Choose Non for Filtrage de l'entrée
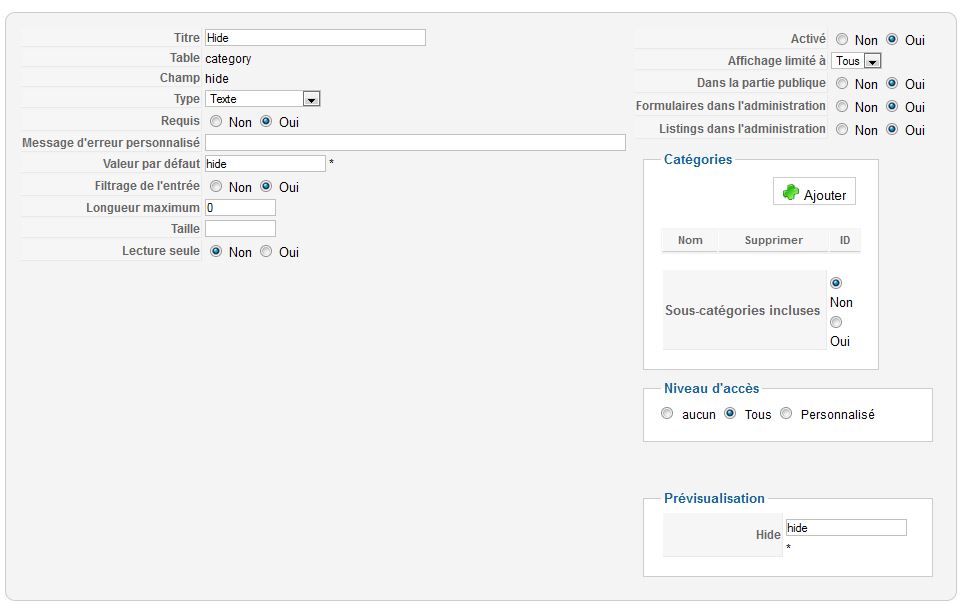The height and width of the screenshot is (604, 961). coord(216,186)
